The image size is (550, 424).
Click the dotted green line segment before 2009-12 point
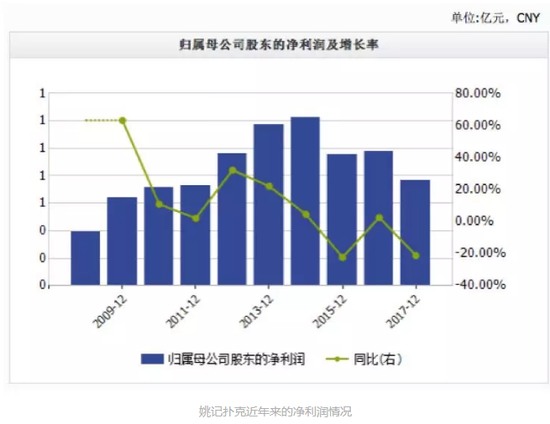(x=102, y=120)
